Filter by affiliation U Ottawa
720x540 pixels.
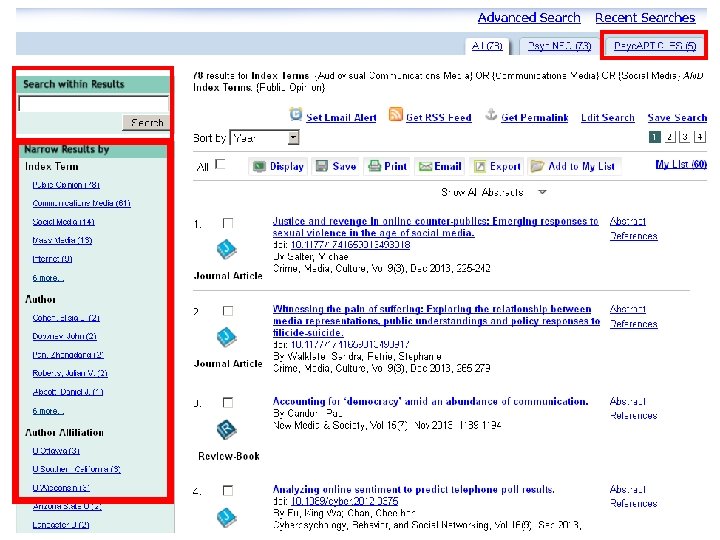pyautogui.click(x=56, y=451)
